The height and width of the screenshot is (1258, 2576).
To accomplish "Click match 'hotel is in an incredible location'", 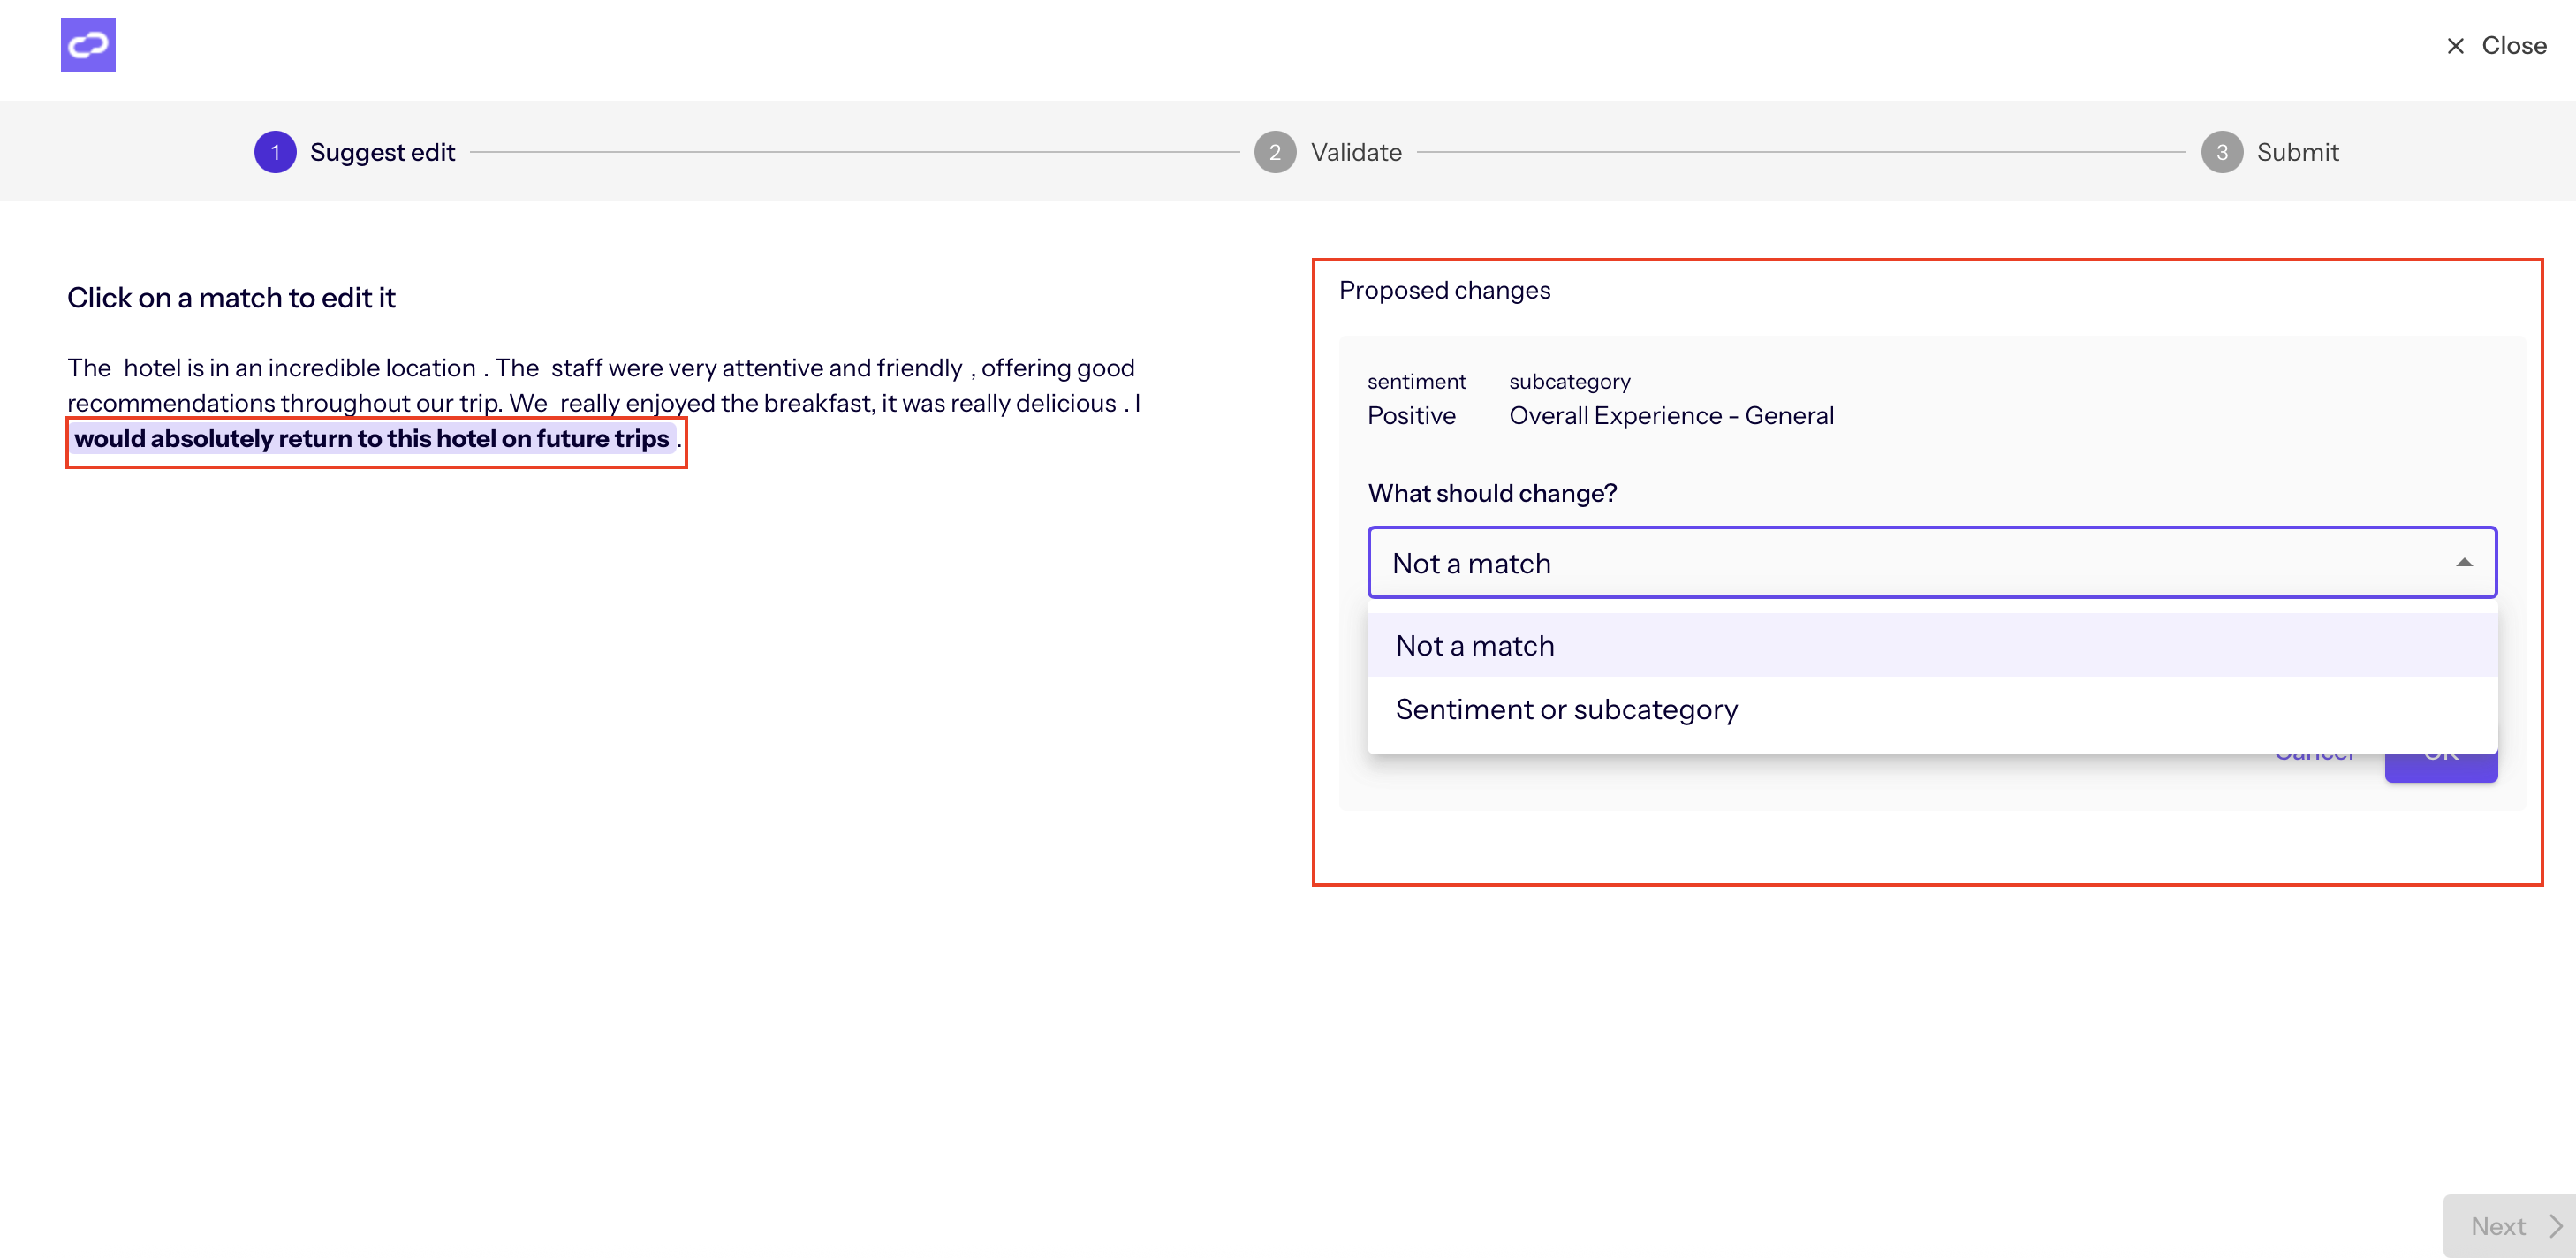I will point(299,368).
